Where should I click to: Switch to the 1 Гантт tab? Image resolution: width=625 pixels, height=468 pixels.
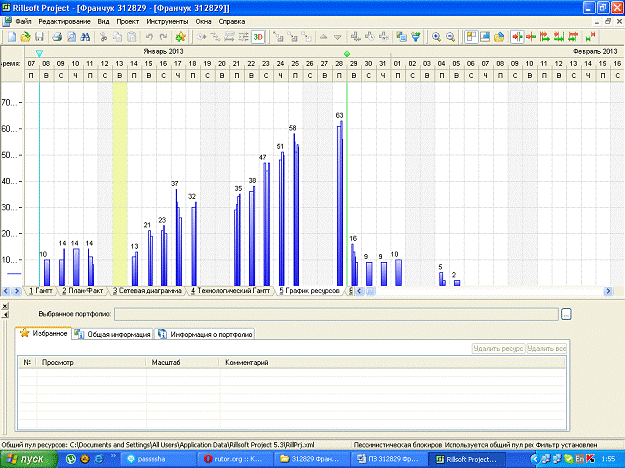click(41, 291)
